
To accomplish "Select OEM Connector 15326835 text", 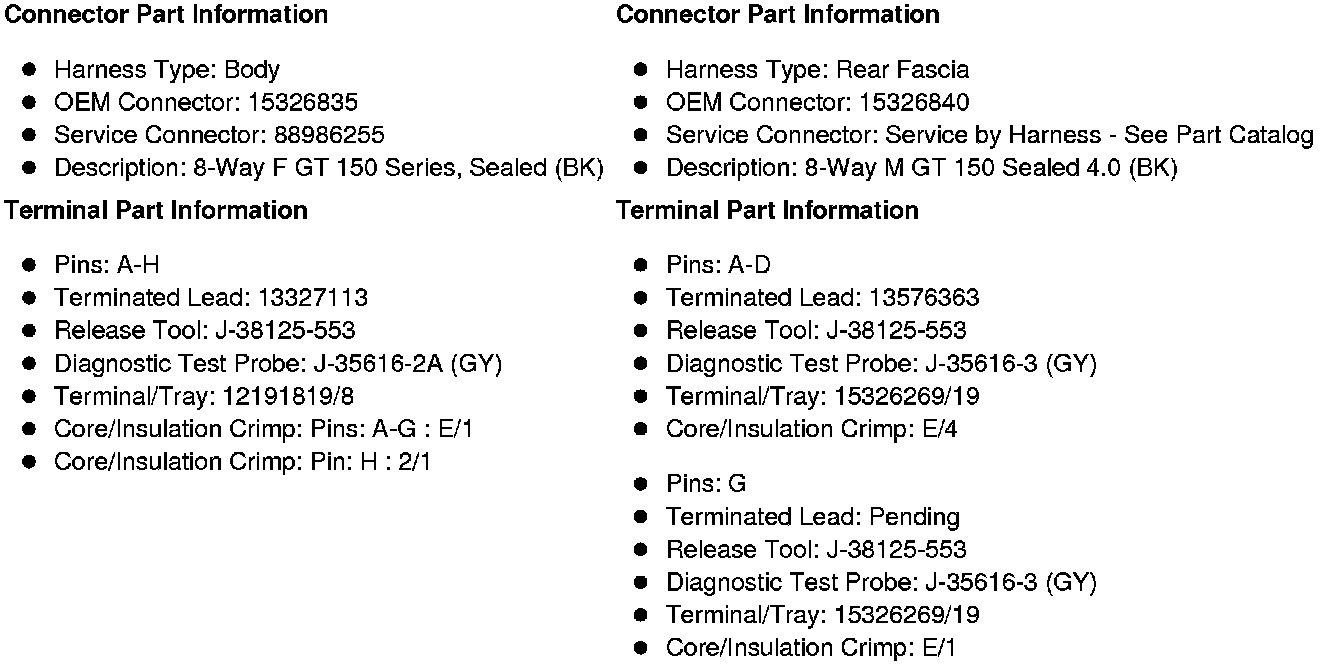I will click(x=205, y=103).
